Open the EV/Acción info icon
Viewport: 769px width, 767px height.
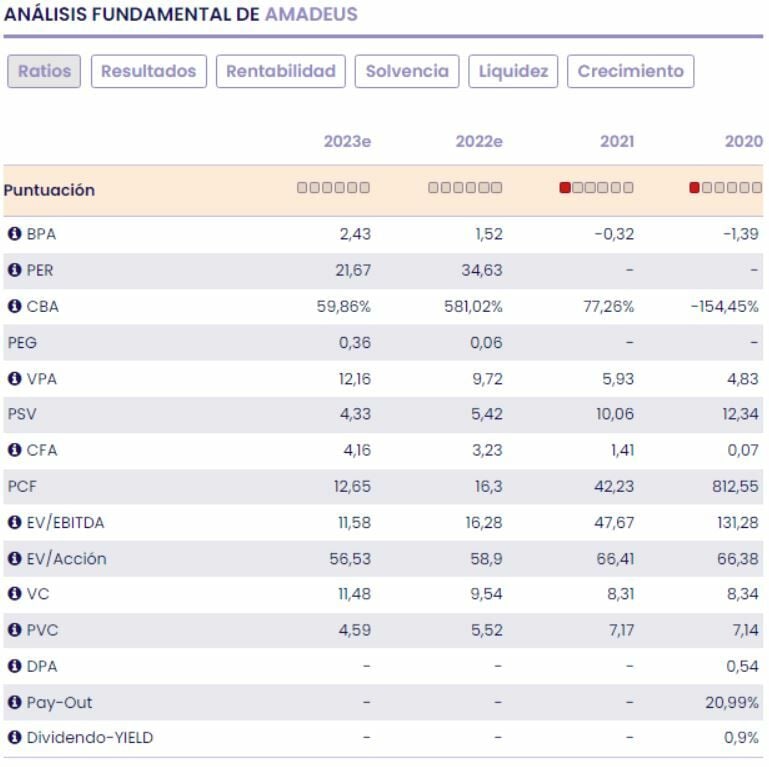(14, 558)
